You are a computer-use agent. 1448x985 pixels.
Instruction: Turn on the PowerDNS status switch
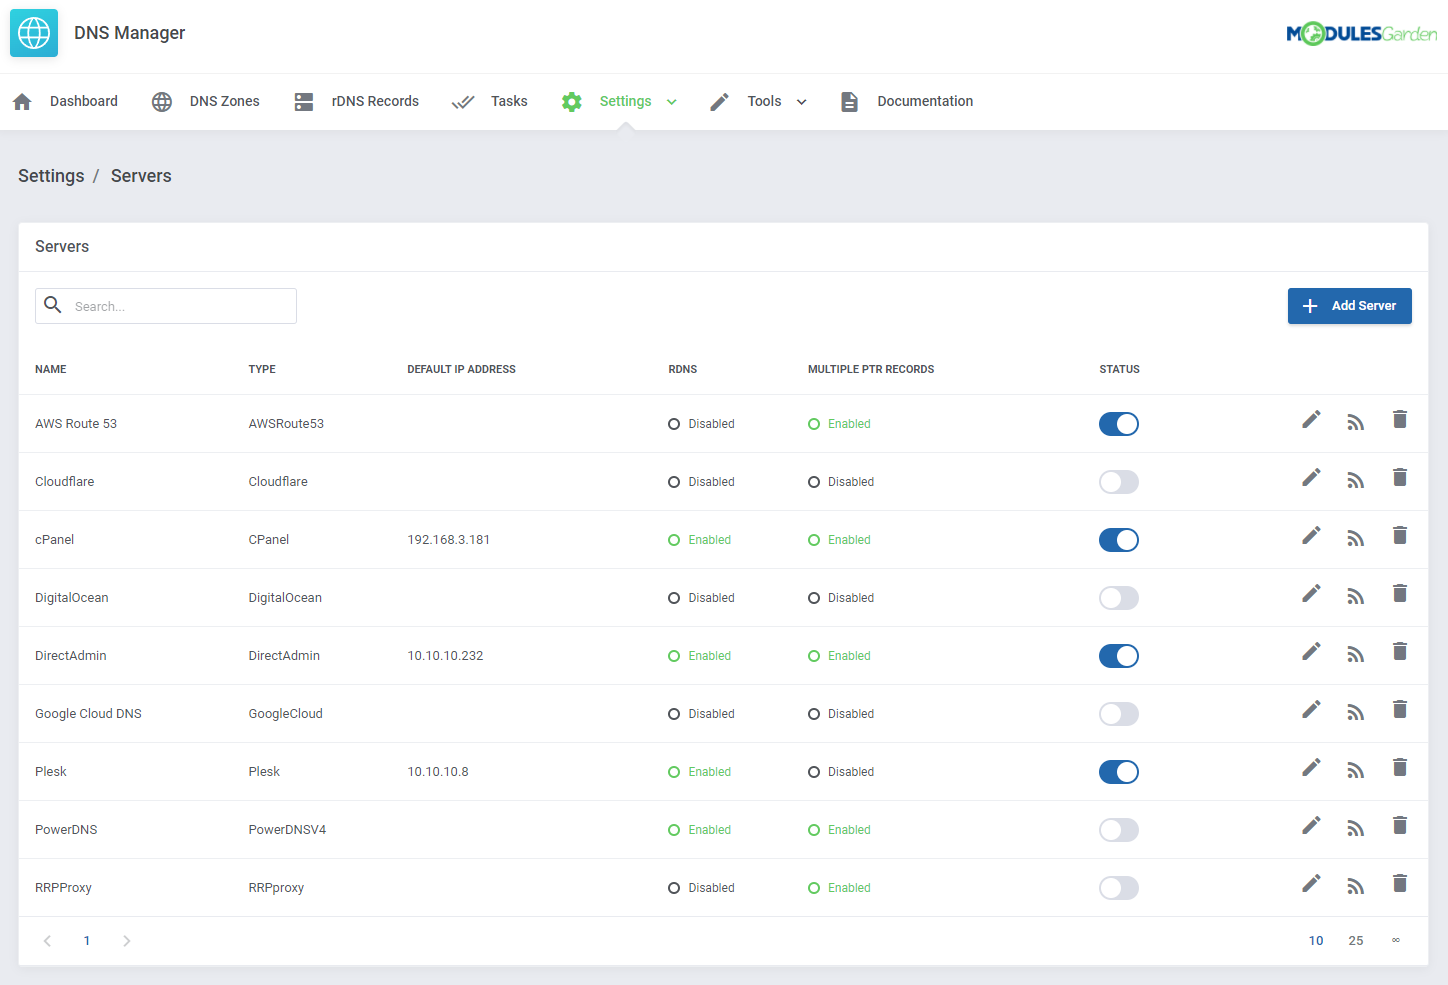point(1119,829)
